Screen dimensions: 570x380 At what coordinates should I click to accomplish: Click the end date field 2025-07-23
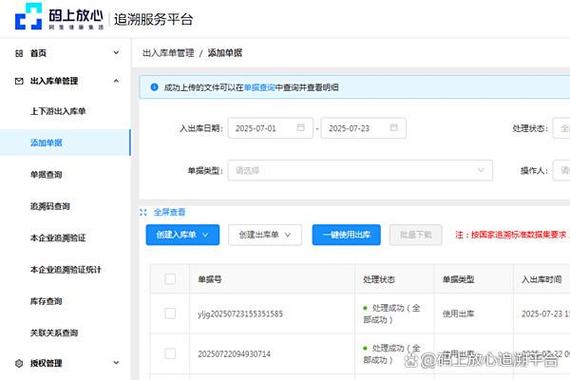364,128
